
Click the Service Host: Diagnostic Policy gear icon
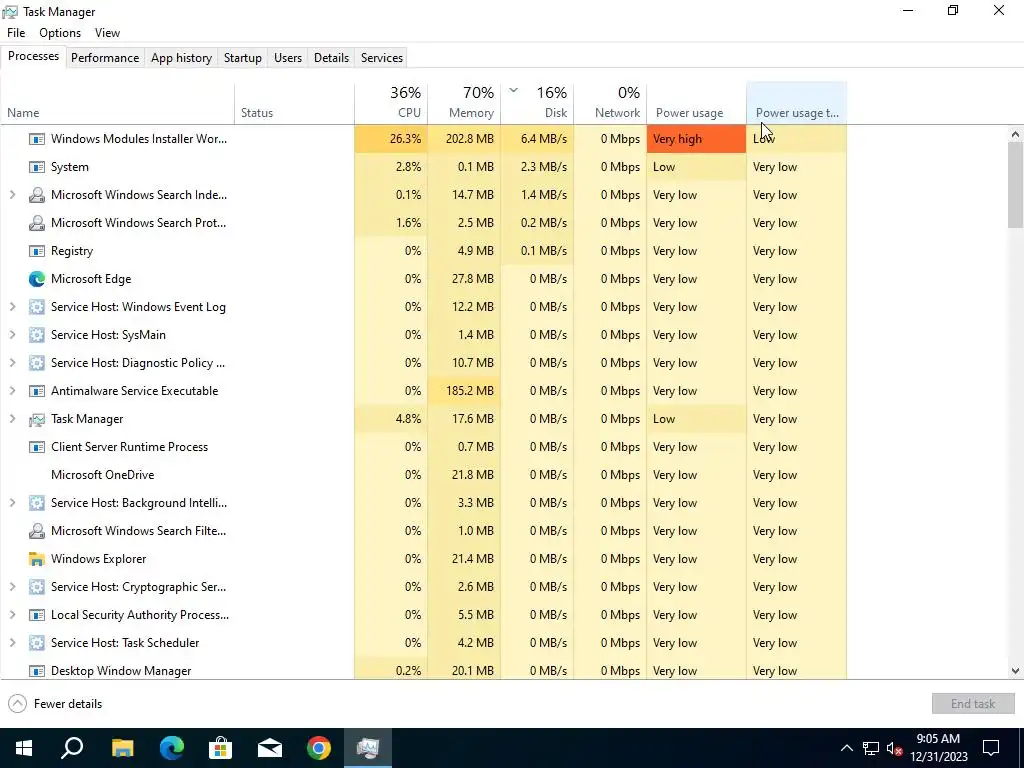(x=37, y=363)
